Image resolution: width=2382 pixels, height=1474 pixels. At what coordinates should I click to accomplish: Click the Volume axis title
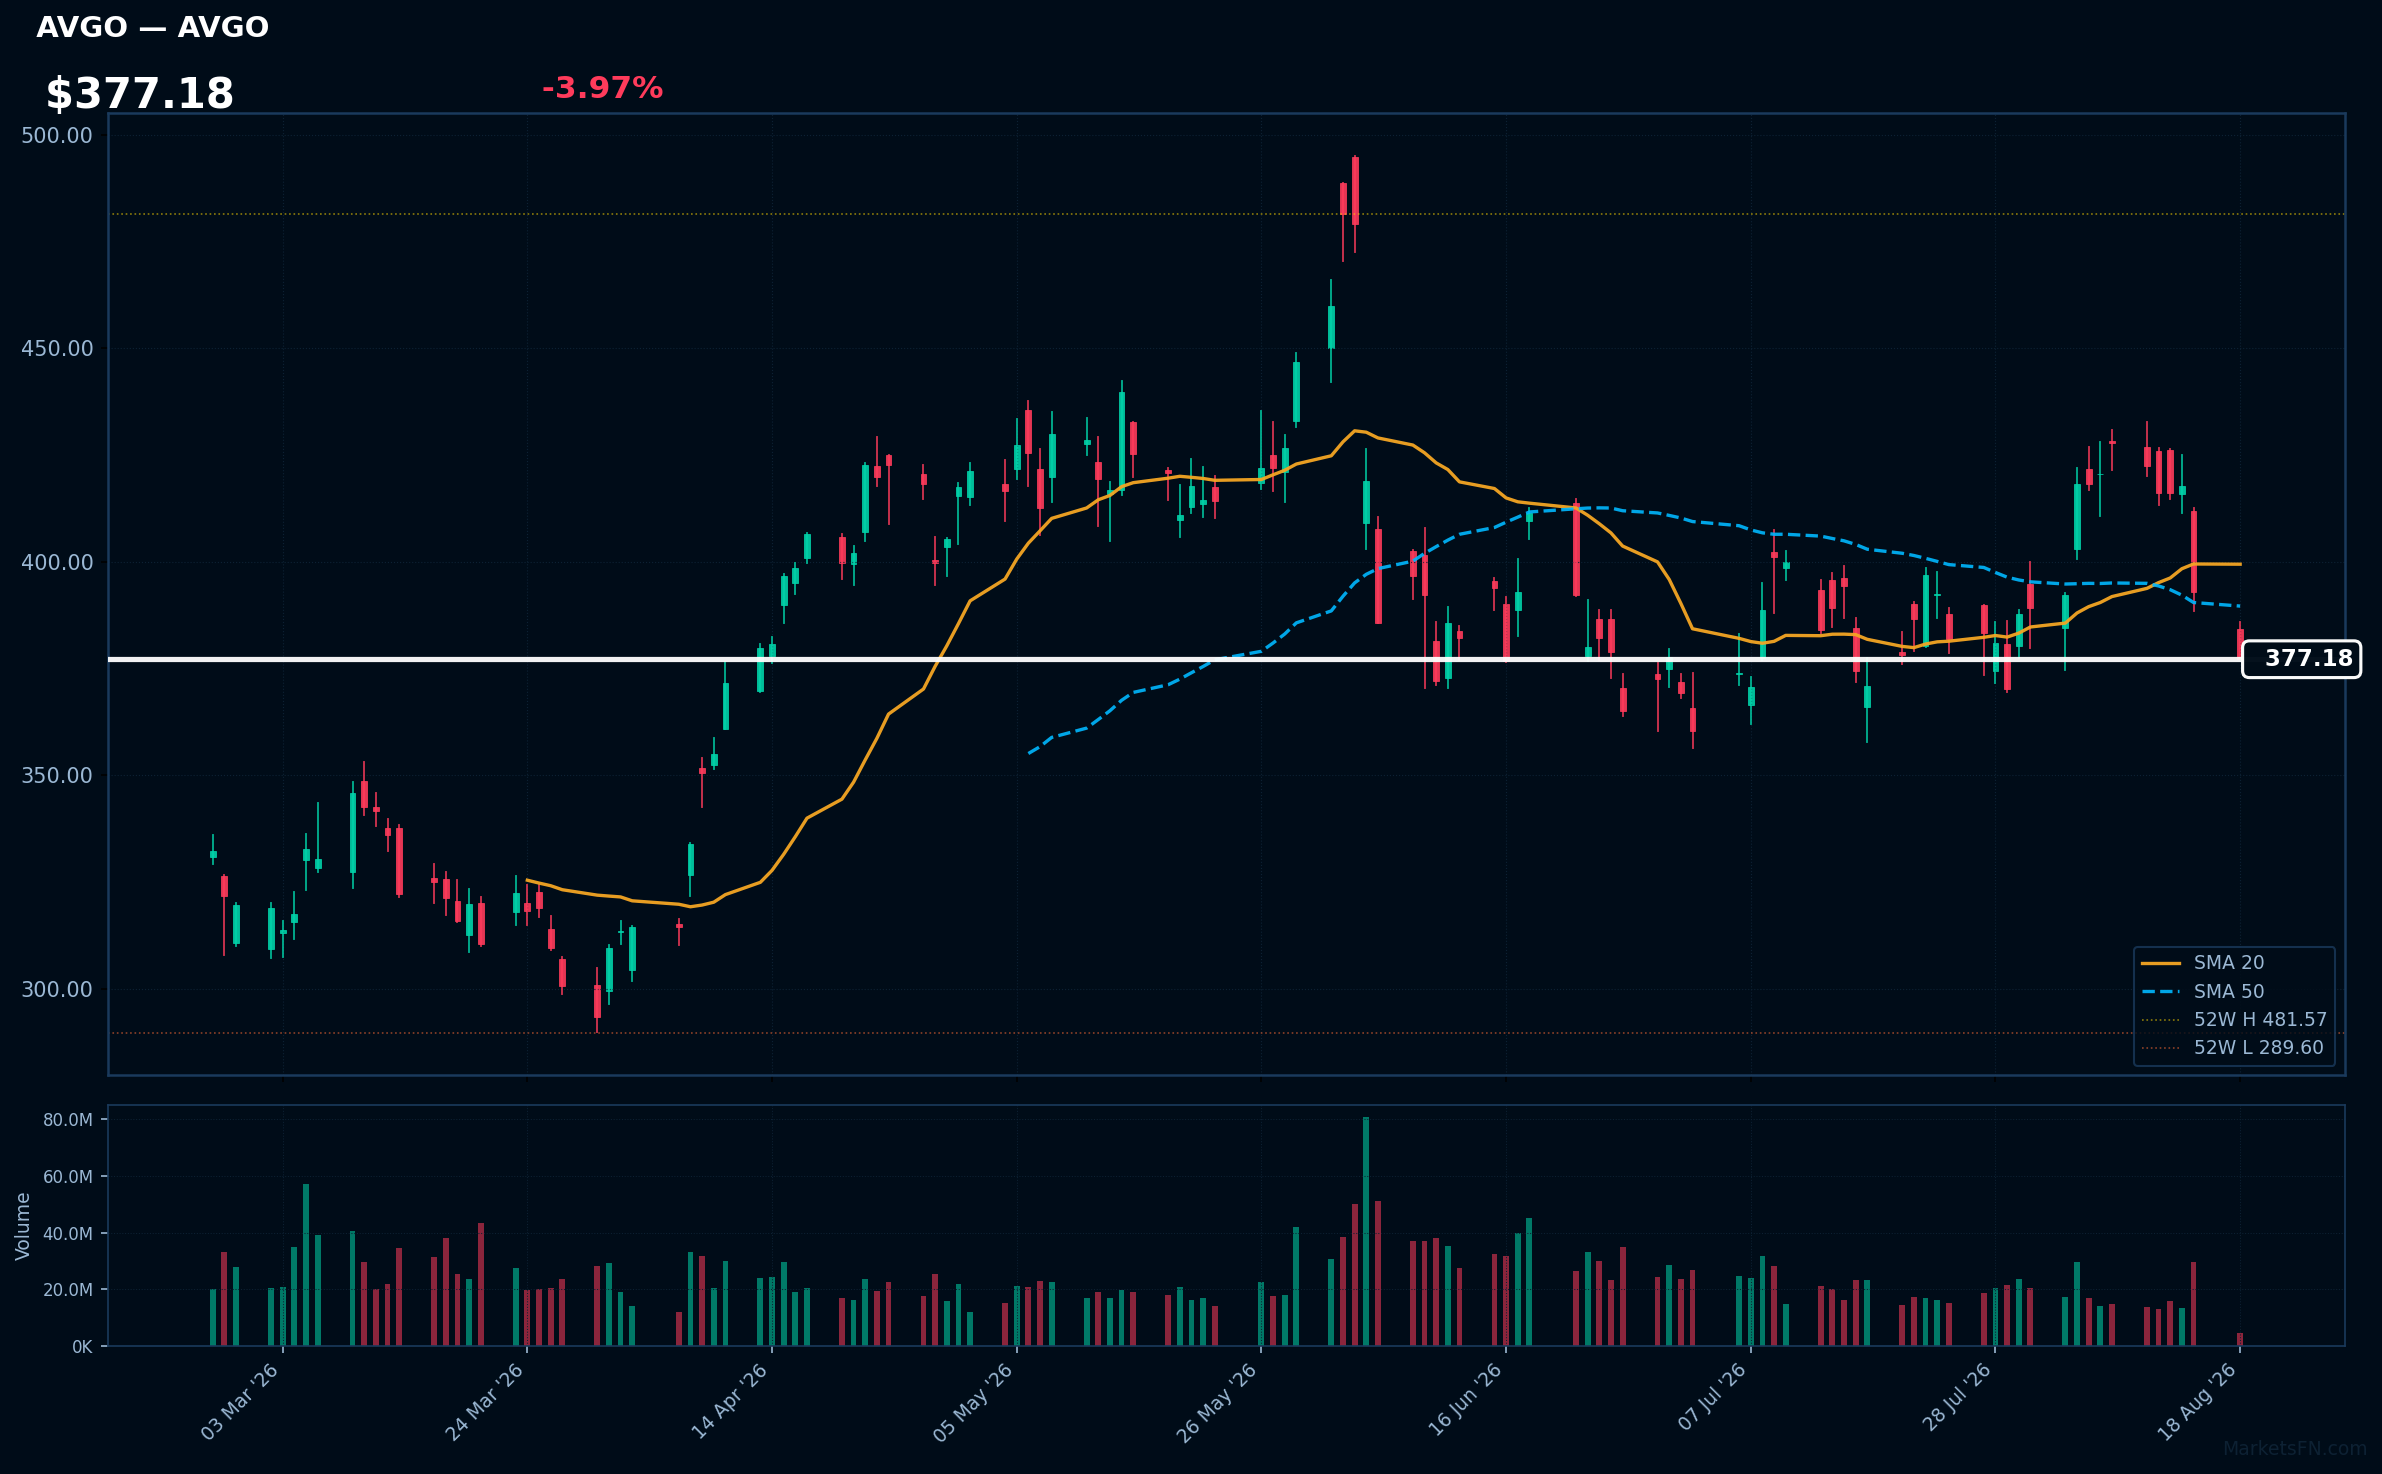23,1226
